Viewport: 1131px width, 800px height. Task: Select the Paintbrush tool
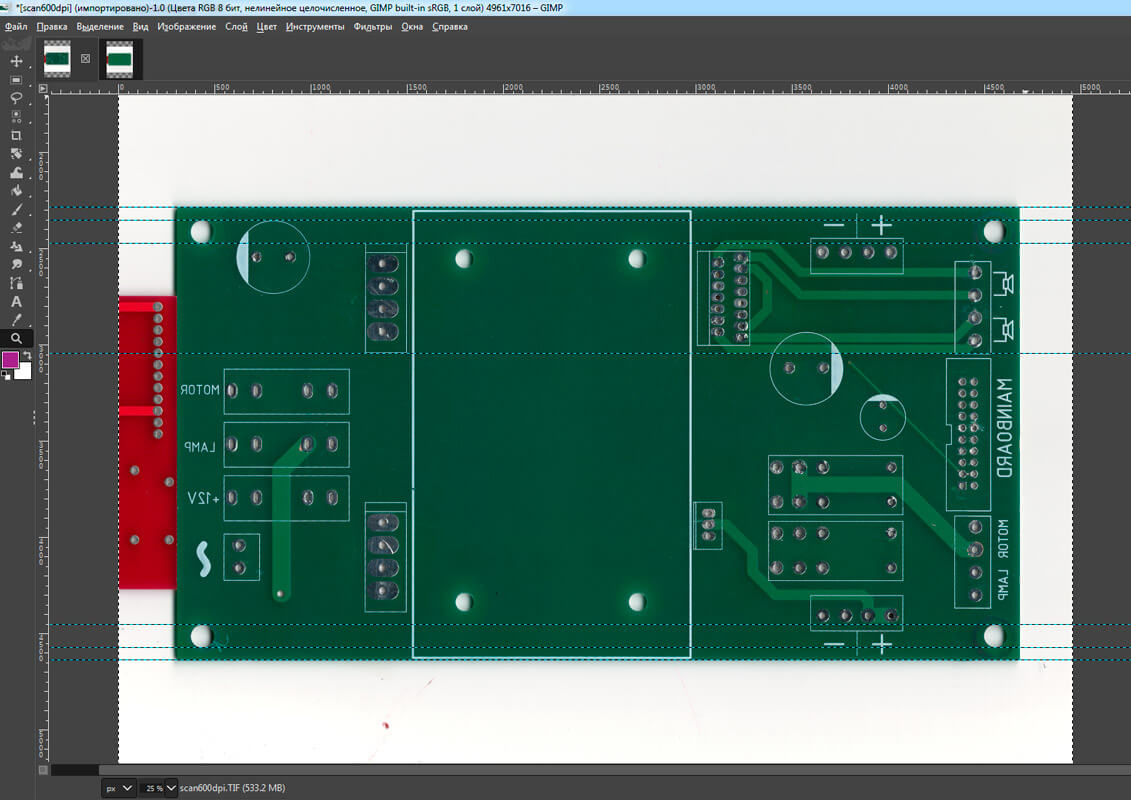[16, 210]
